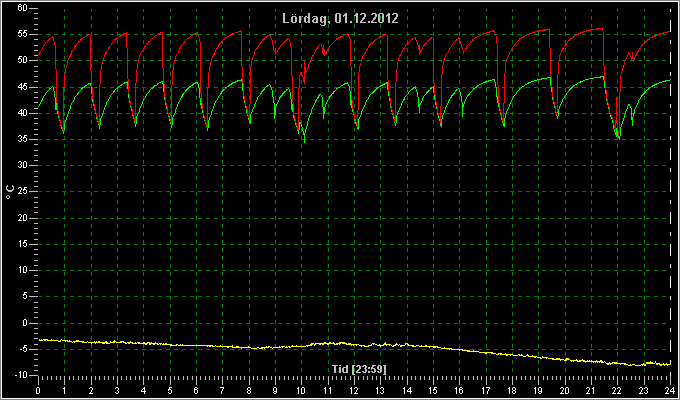
Task: Click the yellow curve's end at hour 24
Action: 669,364
